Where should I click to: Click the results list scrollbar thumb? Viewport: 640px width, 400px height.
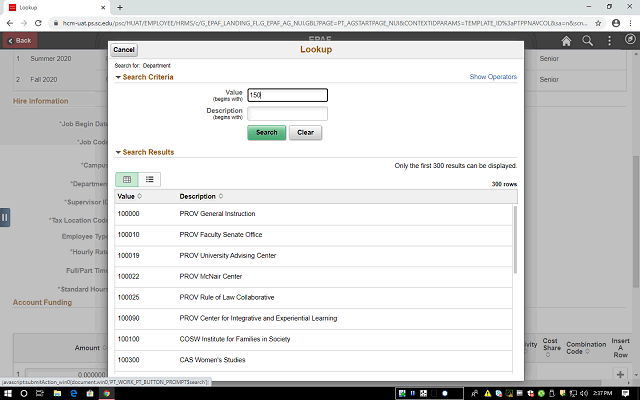coord(515,240)
